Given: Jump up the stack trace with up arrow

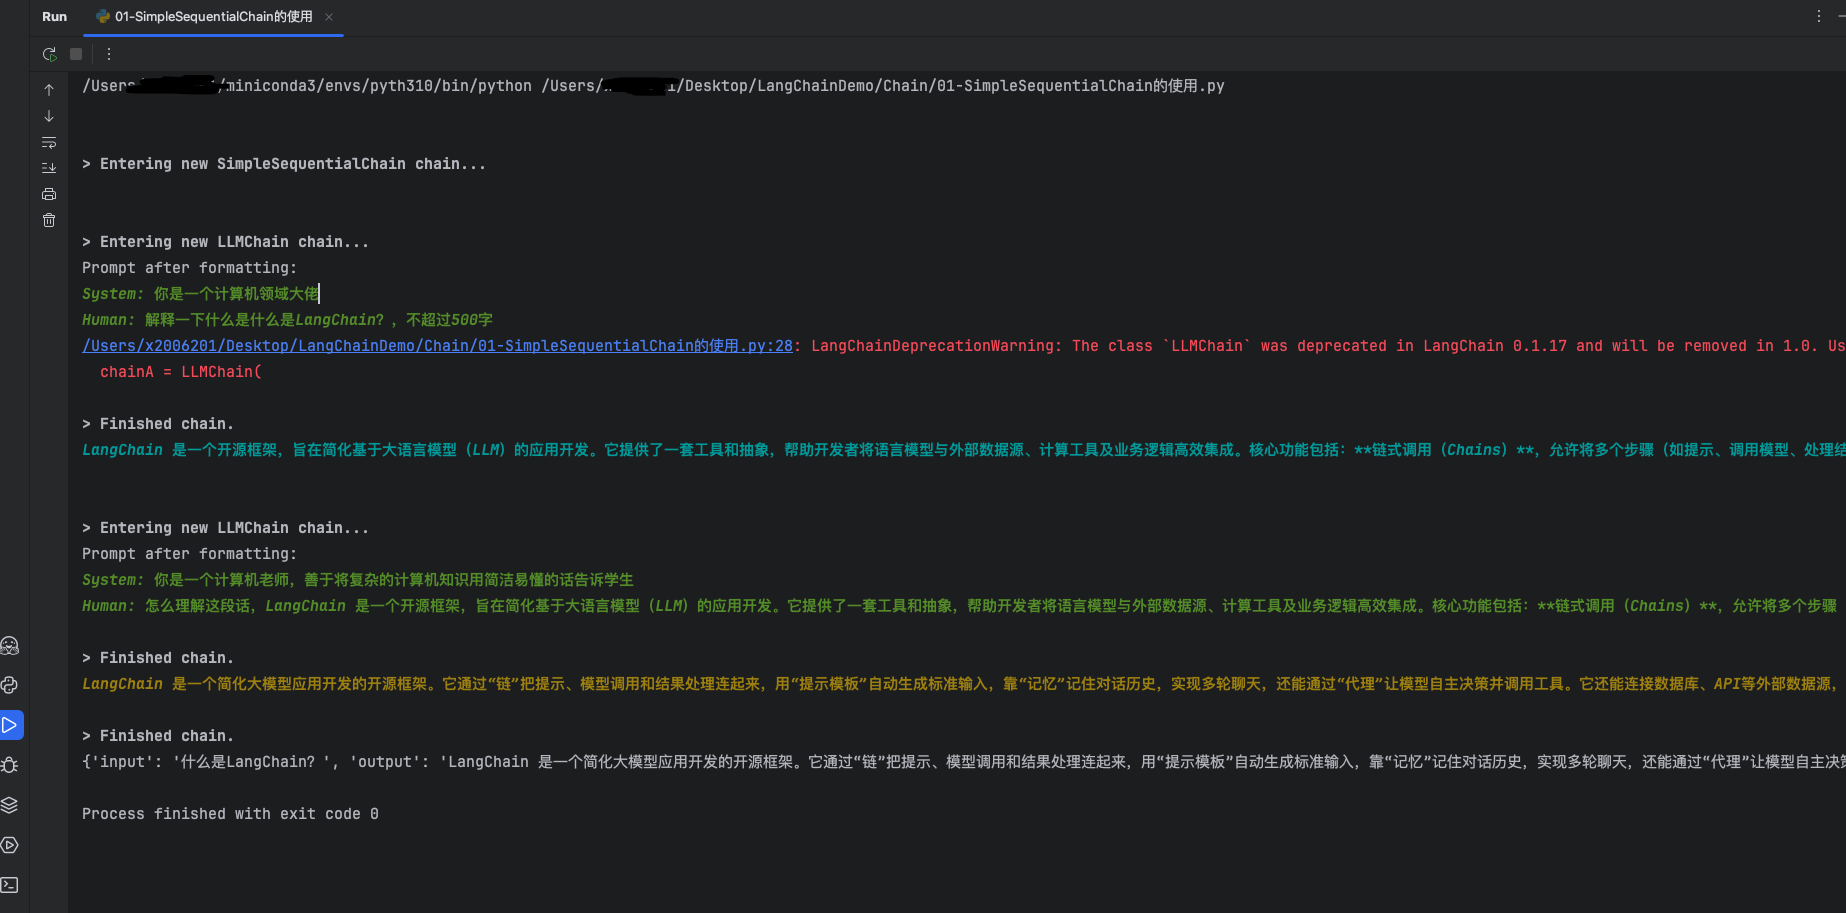Looking at the screenshot, I should tap(49, 90).
